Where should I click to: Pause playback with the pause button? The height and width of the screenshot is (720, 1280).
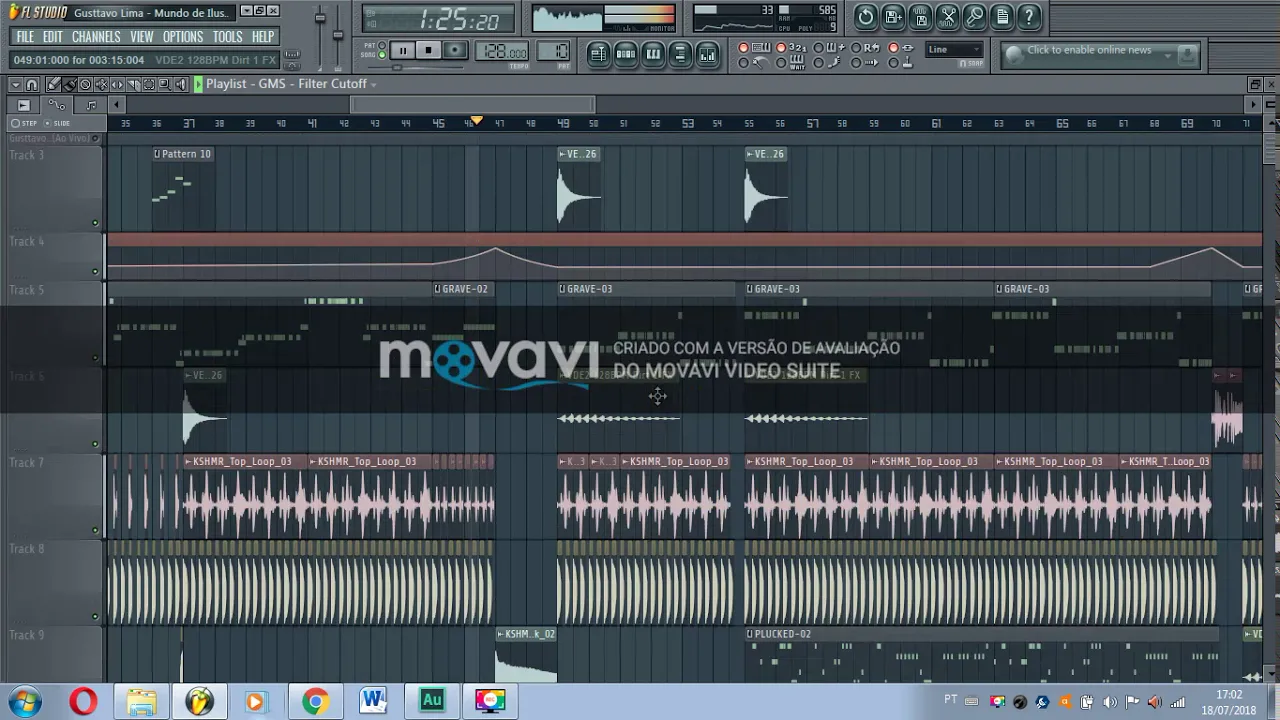click(x=402, y=50)
